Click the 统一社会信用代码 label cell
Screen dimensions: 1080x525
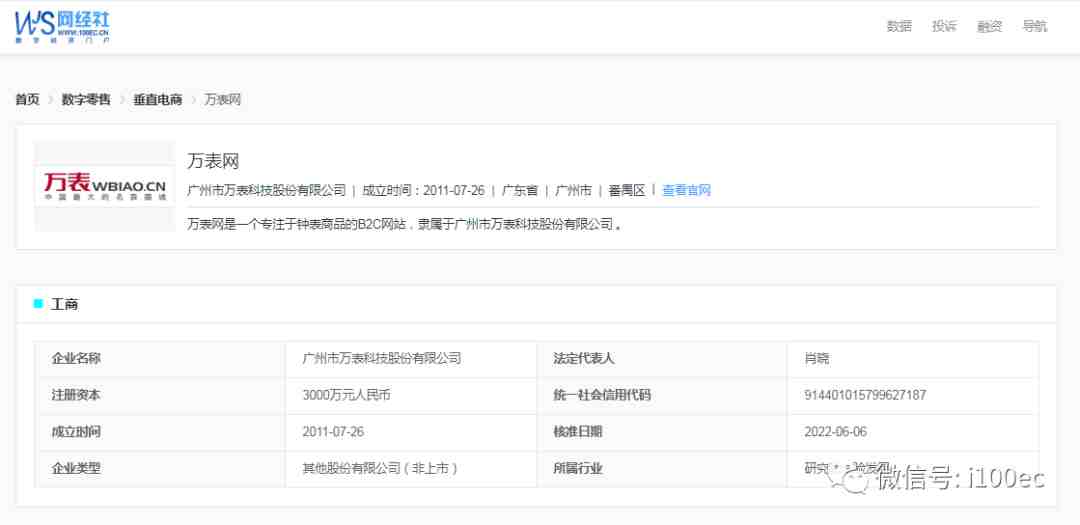click(x=662, y=395)
